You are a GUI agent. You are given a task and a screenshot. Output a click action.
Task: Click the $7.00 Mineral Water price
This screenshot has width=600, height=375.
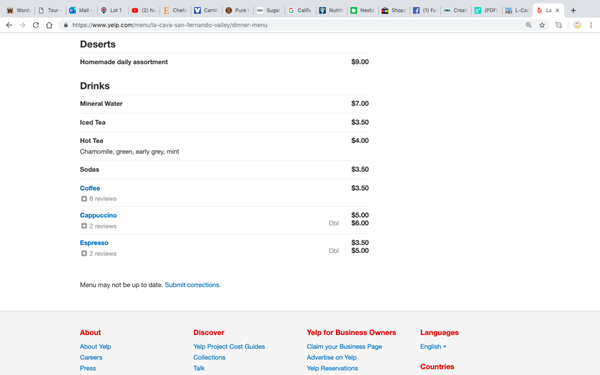[360, 104]
